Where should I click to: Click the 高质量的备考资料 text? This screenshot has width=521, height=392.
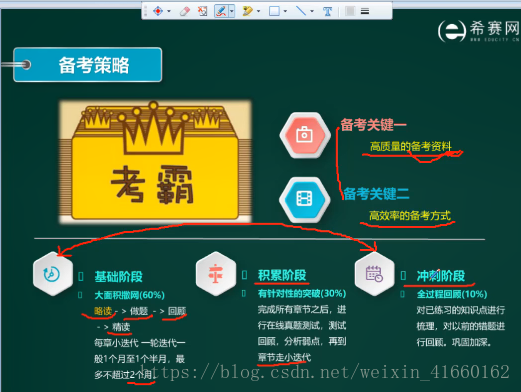(411, 146)
